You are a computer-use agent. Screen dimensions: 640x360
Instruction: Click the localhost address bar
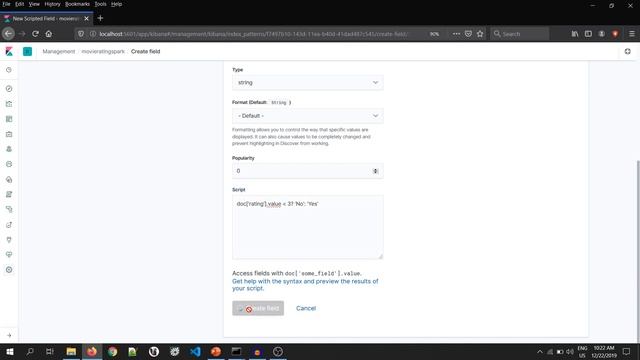pos(253,34)
